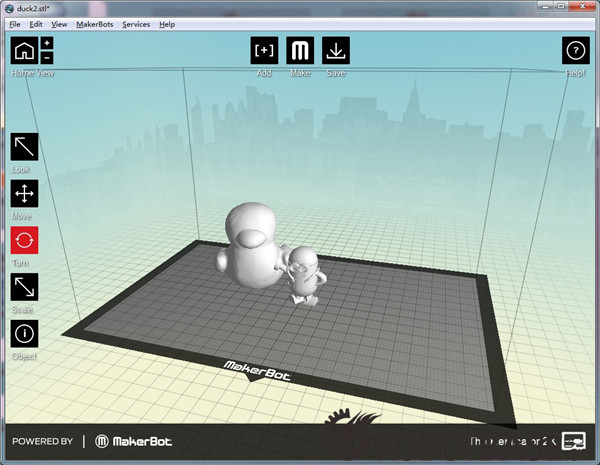Screen dimensions: 600x465
Task: Click the Home View icon
Action: (24, 50)
